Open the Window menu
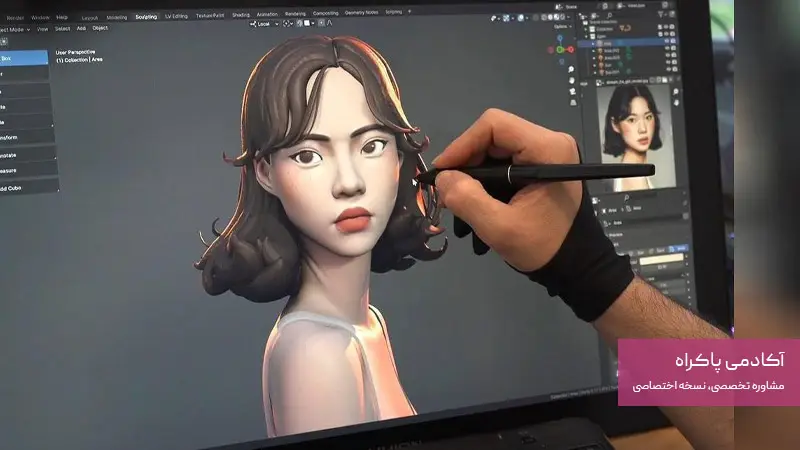 [40, 17]
